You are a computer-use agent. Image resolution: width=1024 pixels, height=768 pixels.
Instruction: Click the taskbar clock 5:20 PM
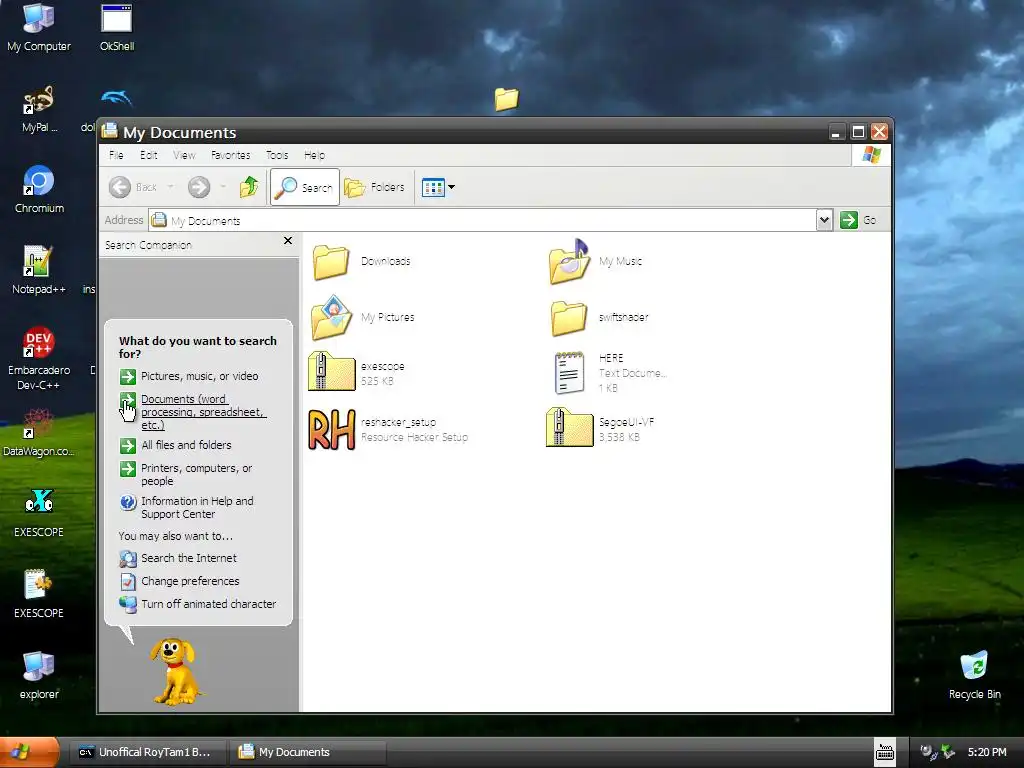[987, 752]
